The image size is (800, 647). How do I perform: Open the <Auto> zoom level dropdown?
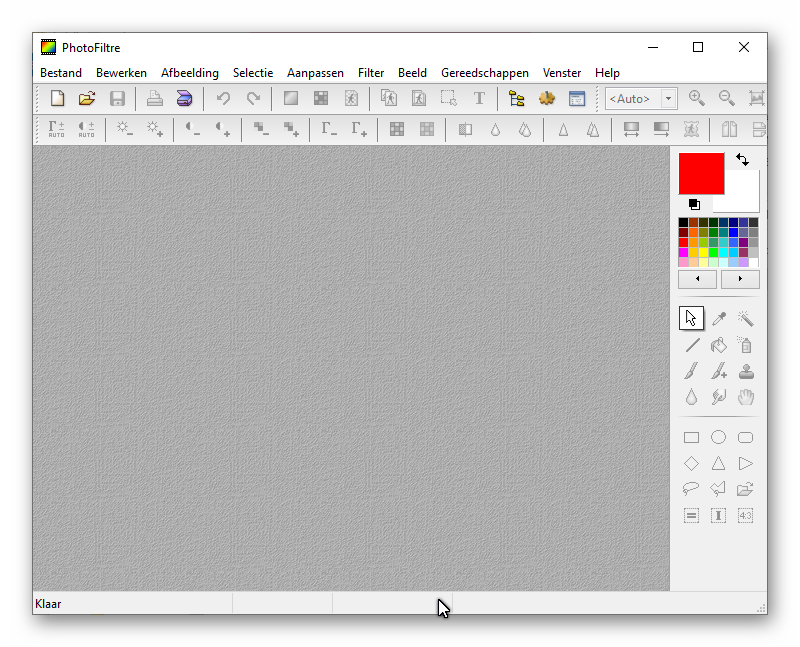pyautogui.click(x=668, y=98)
